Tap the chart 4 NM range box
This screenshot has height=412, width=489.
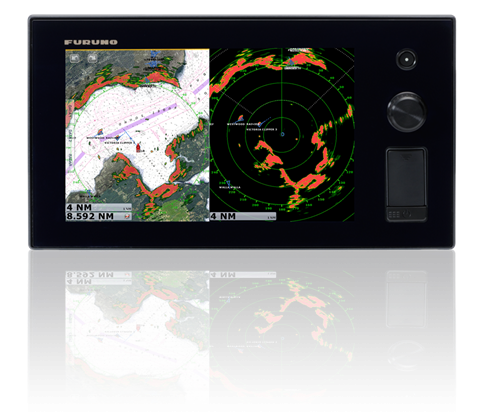tap(99, 207)
